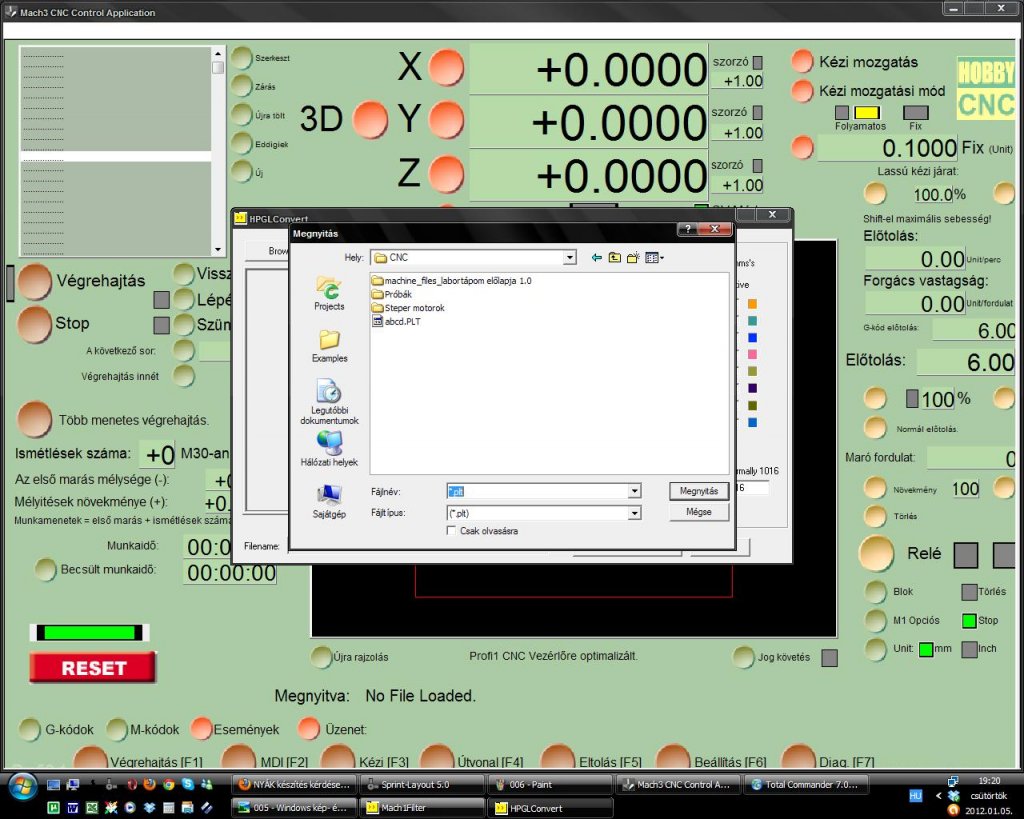Click the Több menetes végrehajtás button
This screenshot has width=1024, height=819.
(35, 419)
